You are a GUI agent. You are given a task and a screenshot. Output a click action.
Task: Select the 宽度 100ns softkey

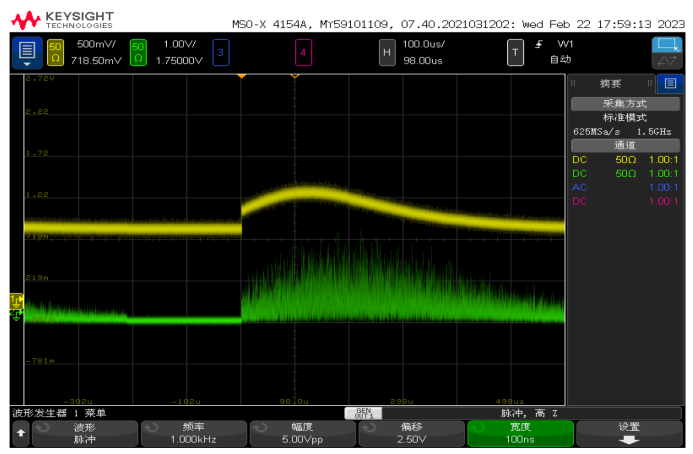[x=520, y=433]
